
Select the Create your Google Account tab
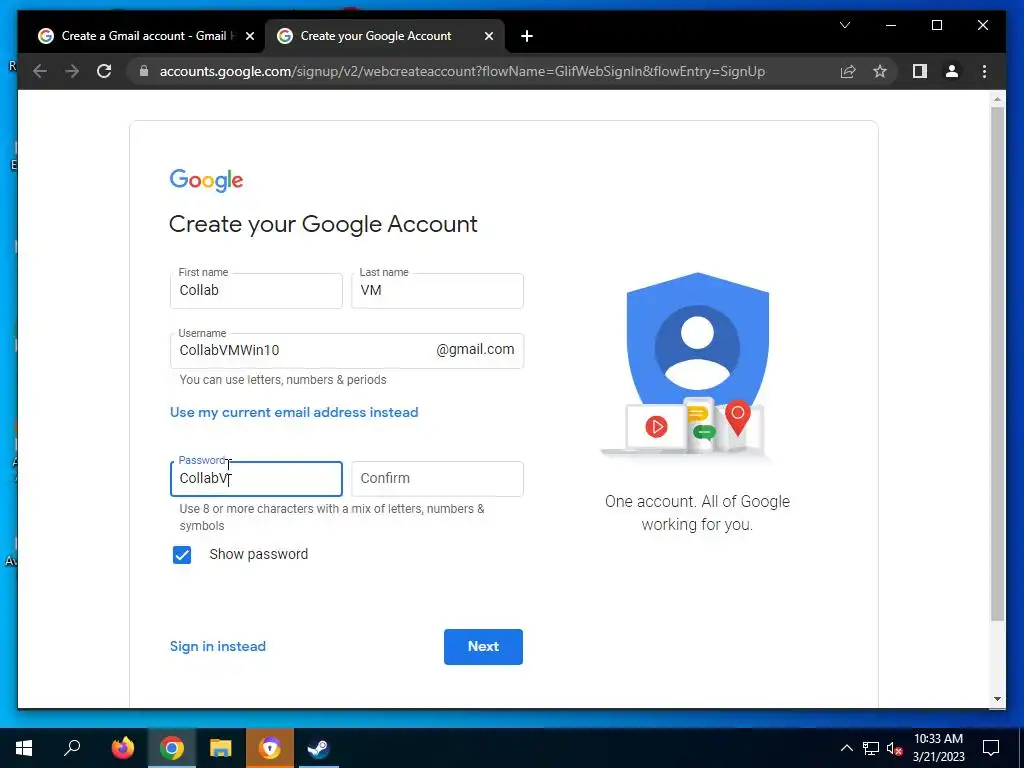[384, 36]
